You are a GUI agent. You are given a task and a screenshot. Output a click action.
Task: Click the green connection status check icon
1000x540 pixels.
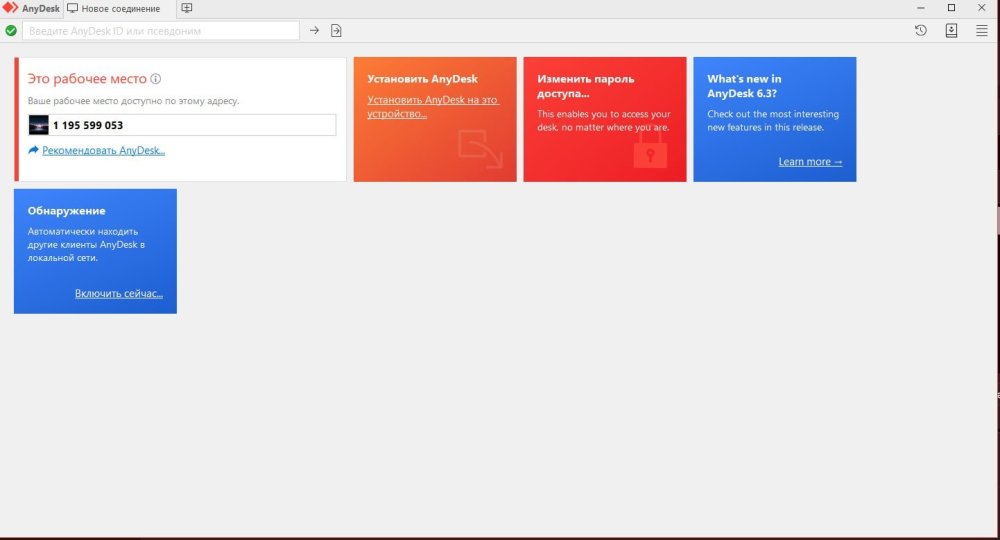pos(11,31)
